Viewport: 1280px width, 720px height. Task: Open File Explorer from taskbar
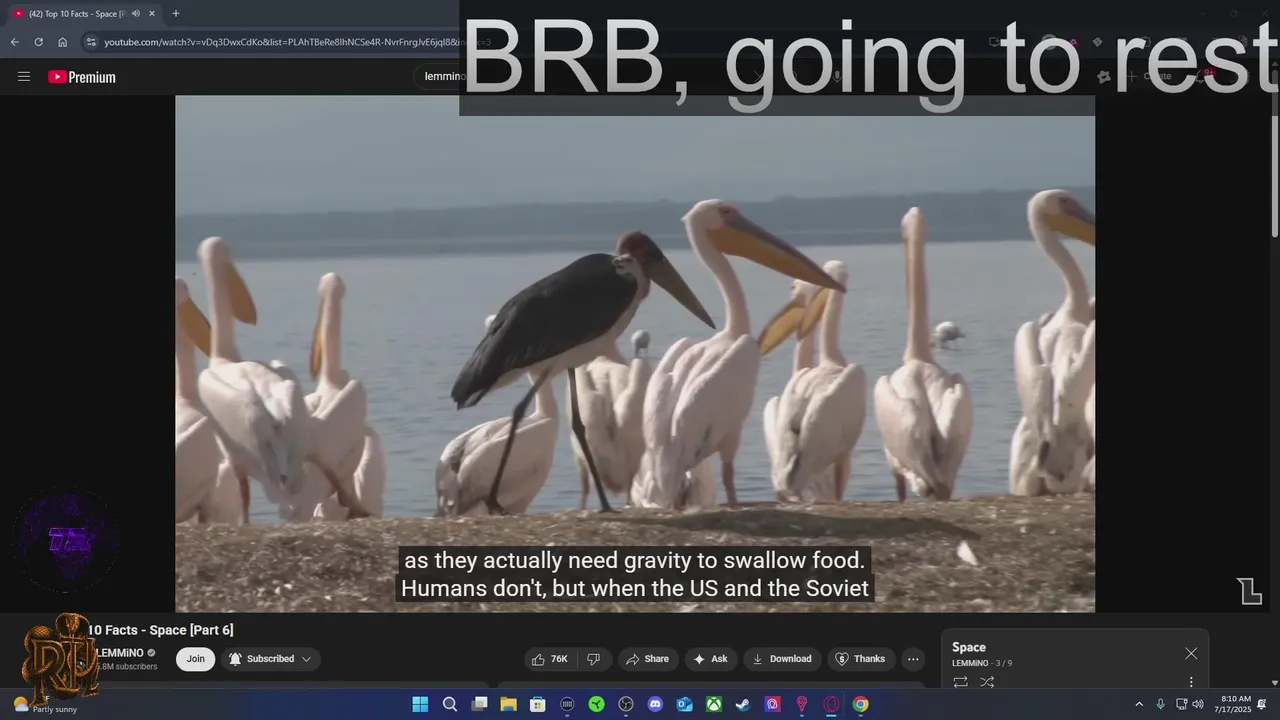[x=508, y=704]
